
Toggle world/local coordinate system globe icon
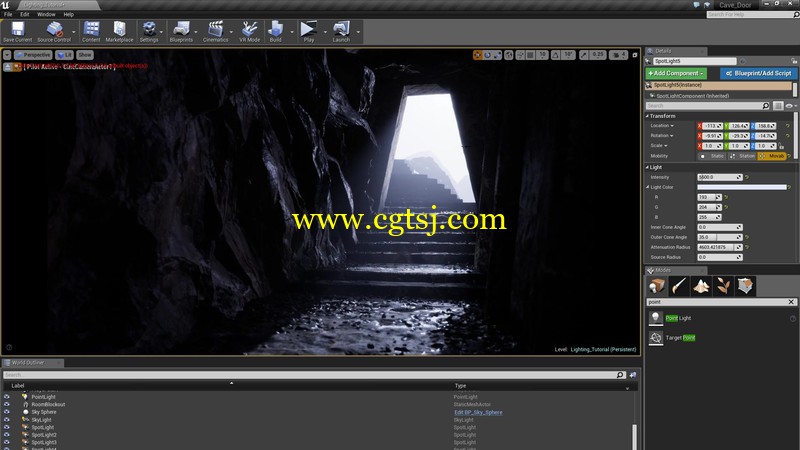pyautogui.click(x=509, y=55)
